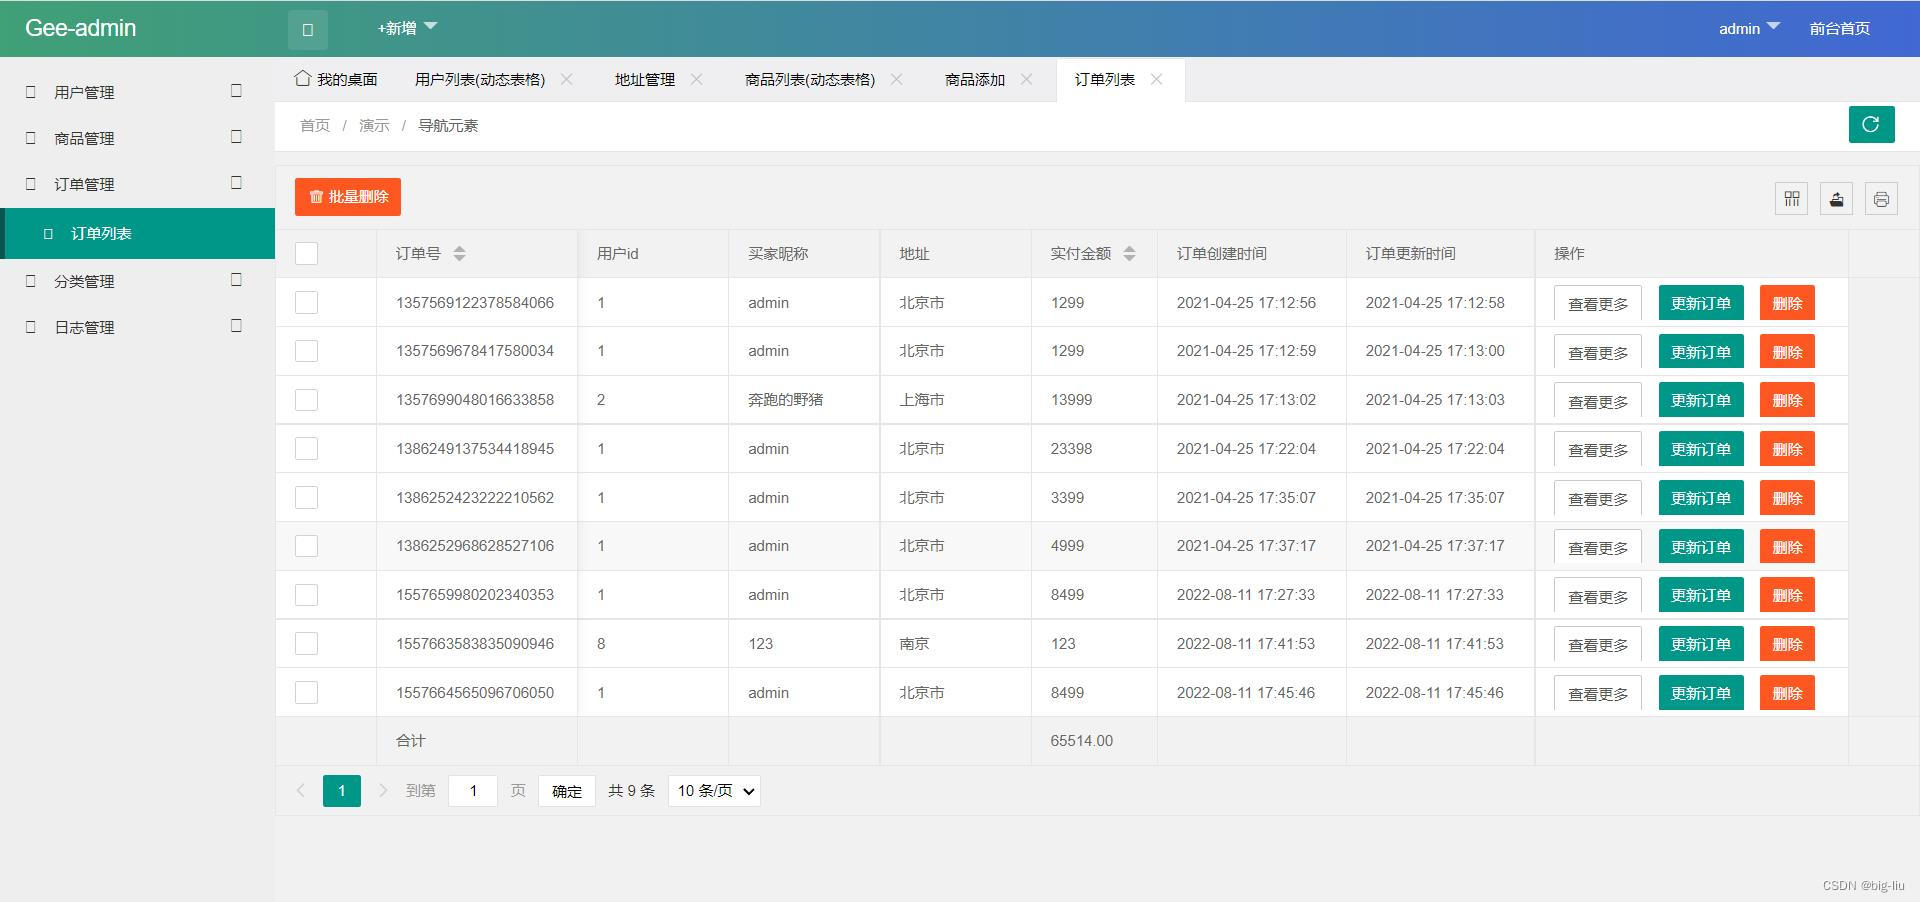Image resolution: width=1920 pixels, height=902 pixels.
Task: Open 前台首页 link
Action: point(1839,28)
